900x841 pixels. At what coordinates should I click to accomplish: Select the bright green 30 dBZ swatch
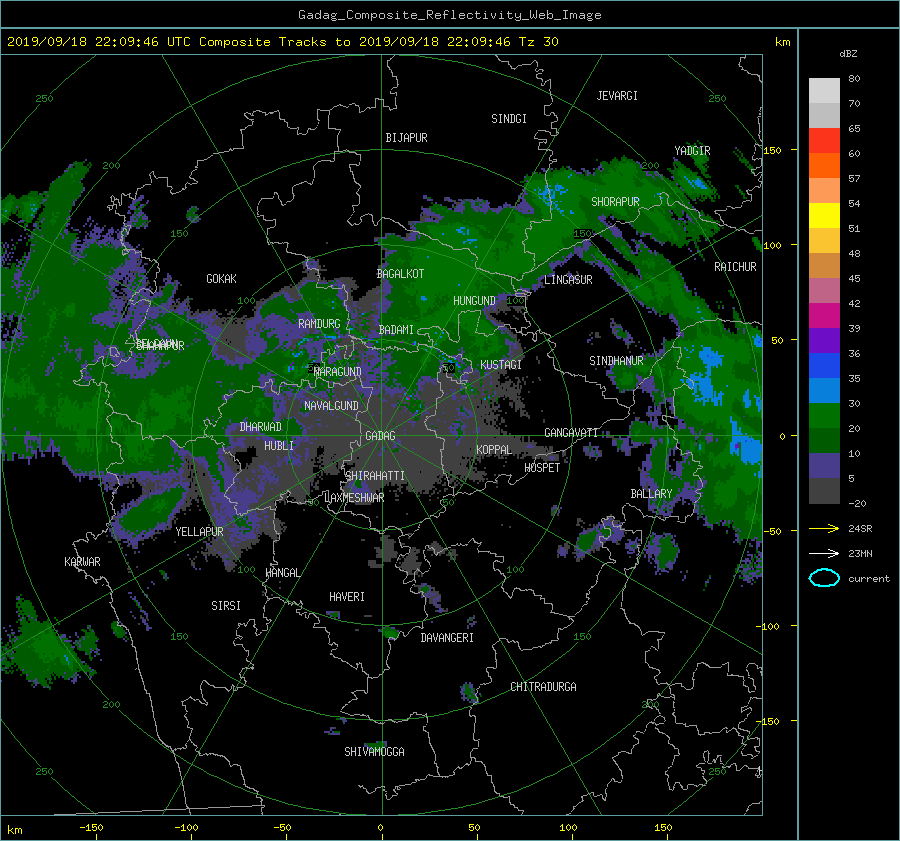[x=824, y=415]
